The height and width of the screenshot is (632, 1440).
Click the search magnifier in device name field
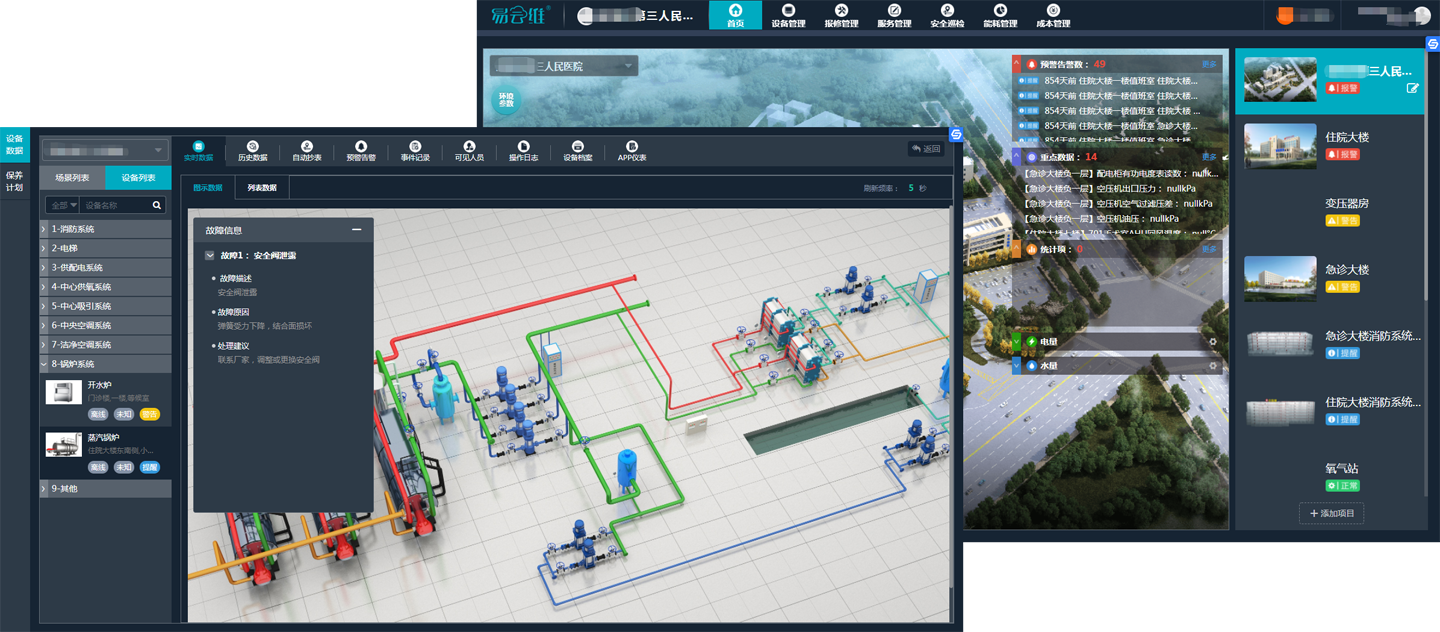[x=157, y=205]
